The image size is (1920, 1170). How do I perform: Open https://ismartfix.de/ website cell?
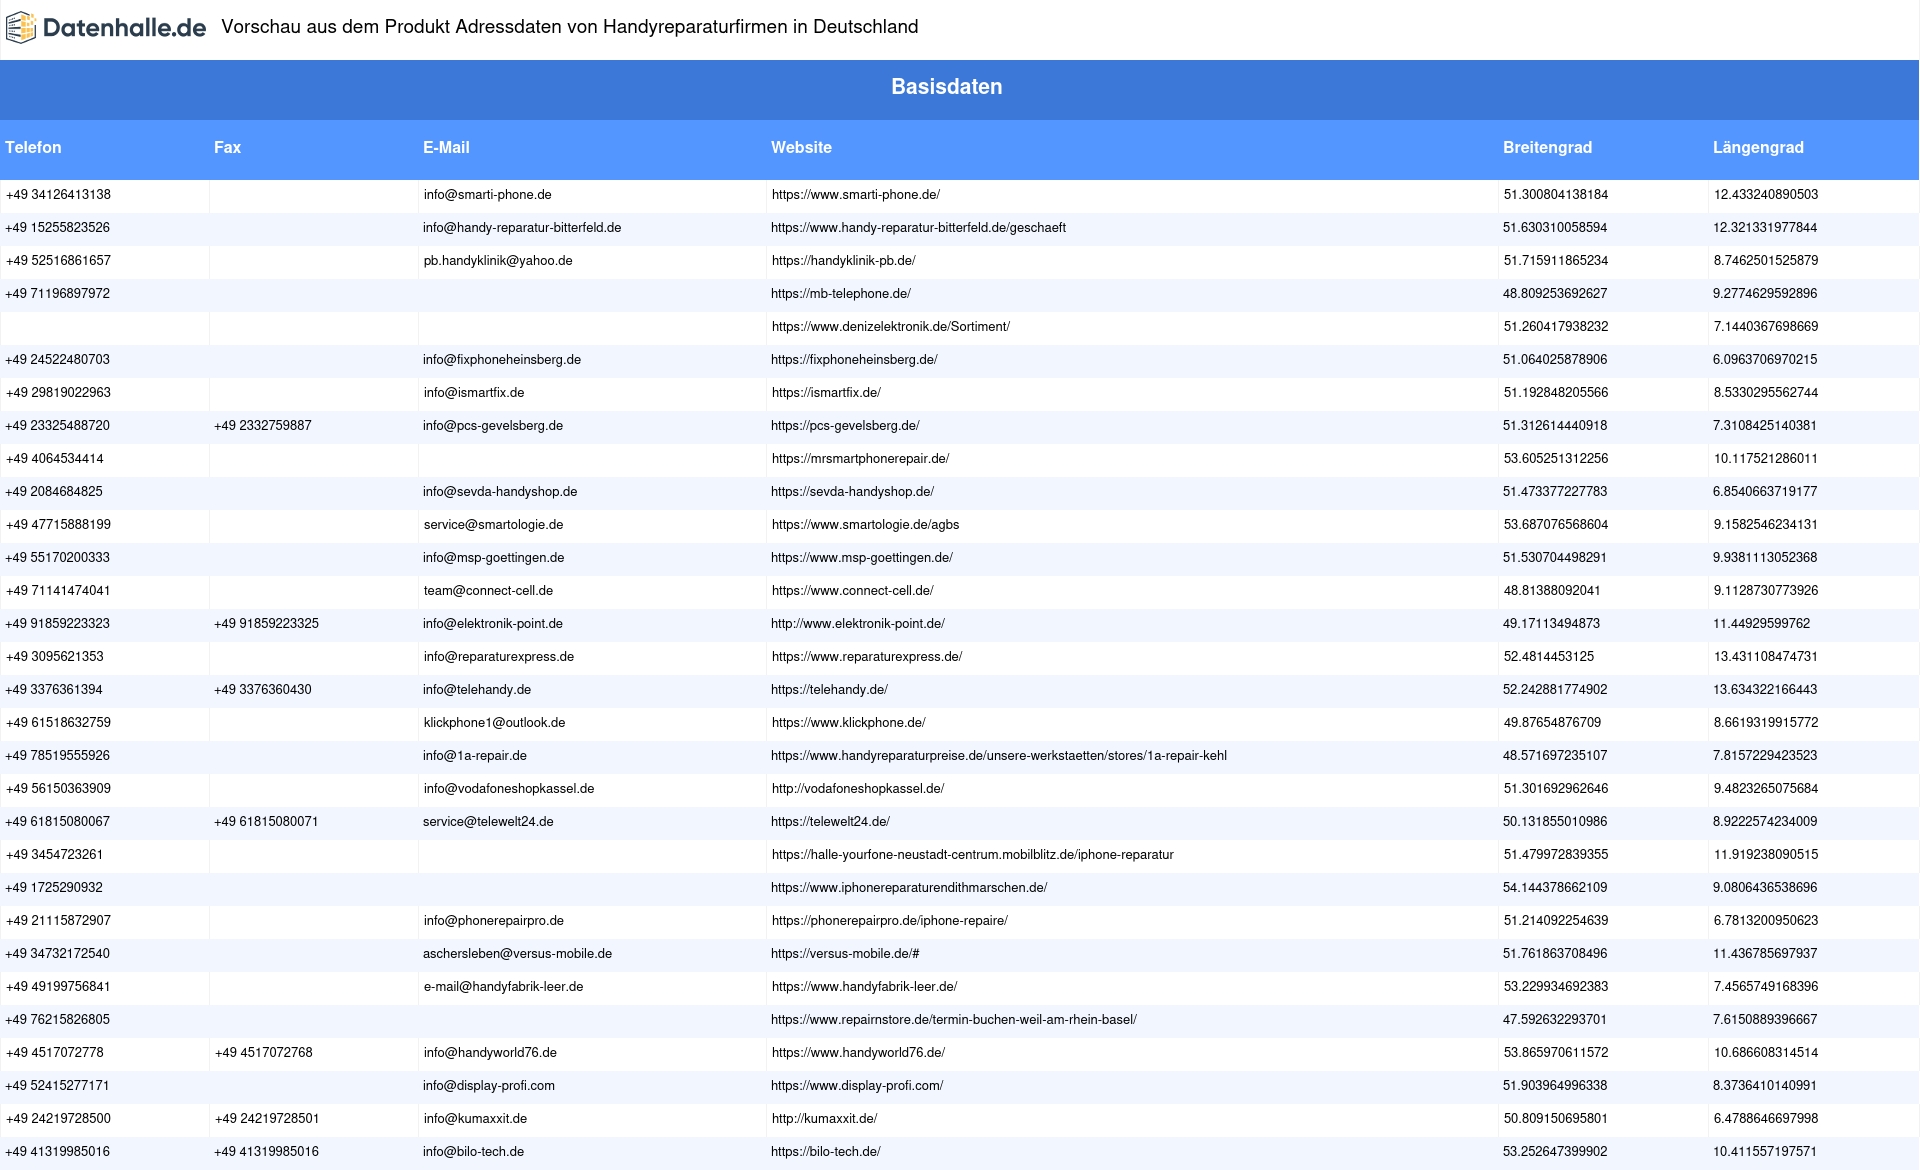[x=826, y=393]
